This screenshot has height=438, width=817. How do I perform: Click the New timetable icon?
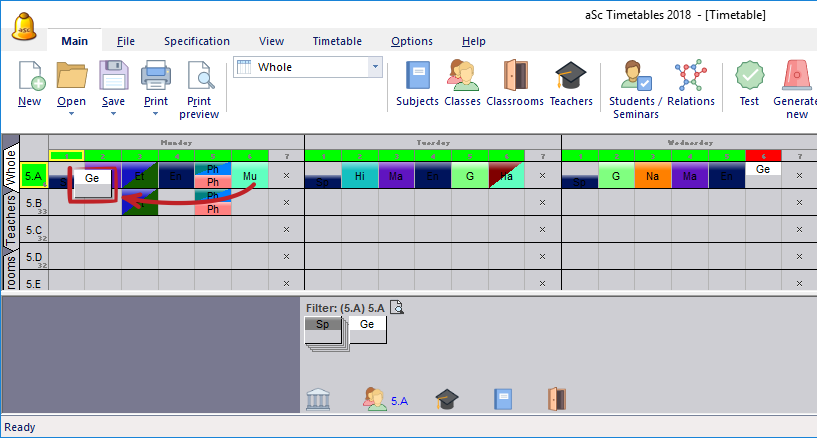pyautogui.click(x=30, y=77)
